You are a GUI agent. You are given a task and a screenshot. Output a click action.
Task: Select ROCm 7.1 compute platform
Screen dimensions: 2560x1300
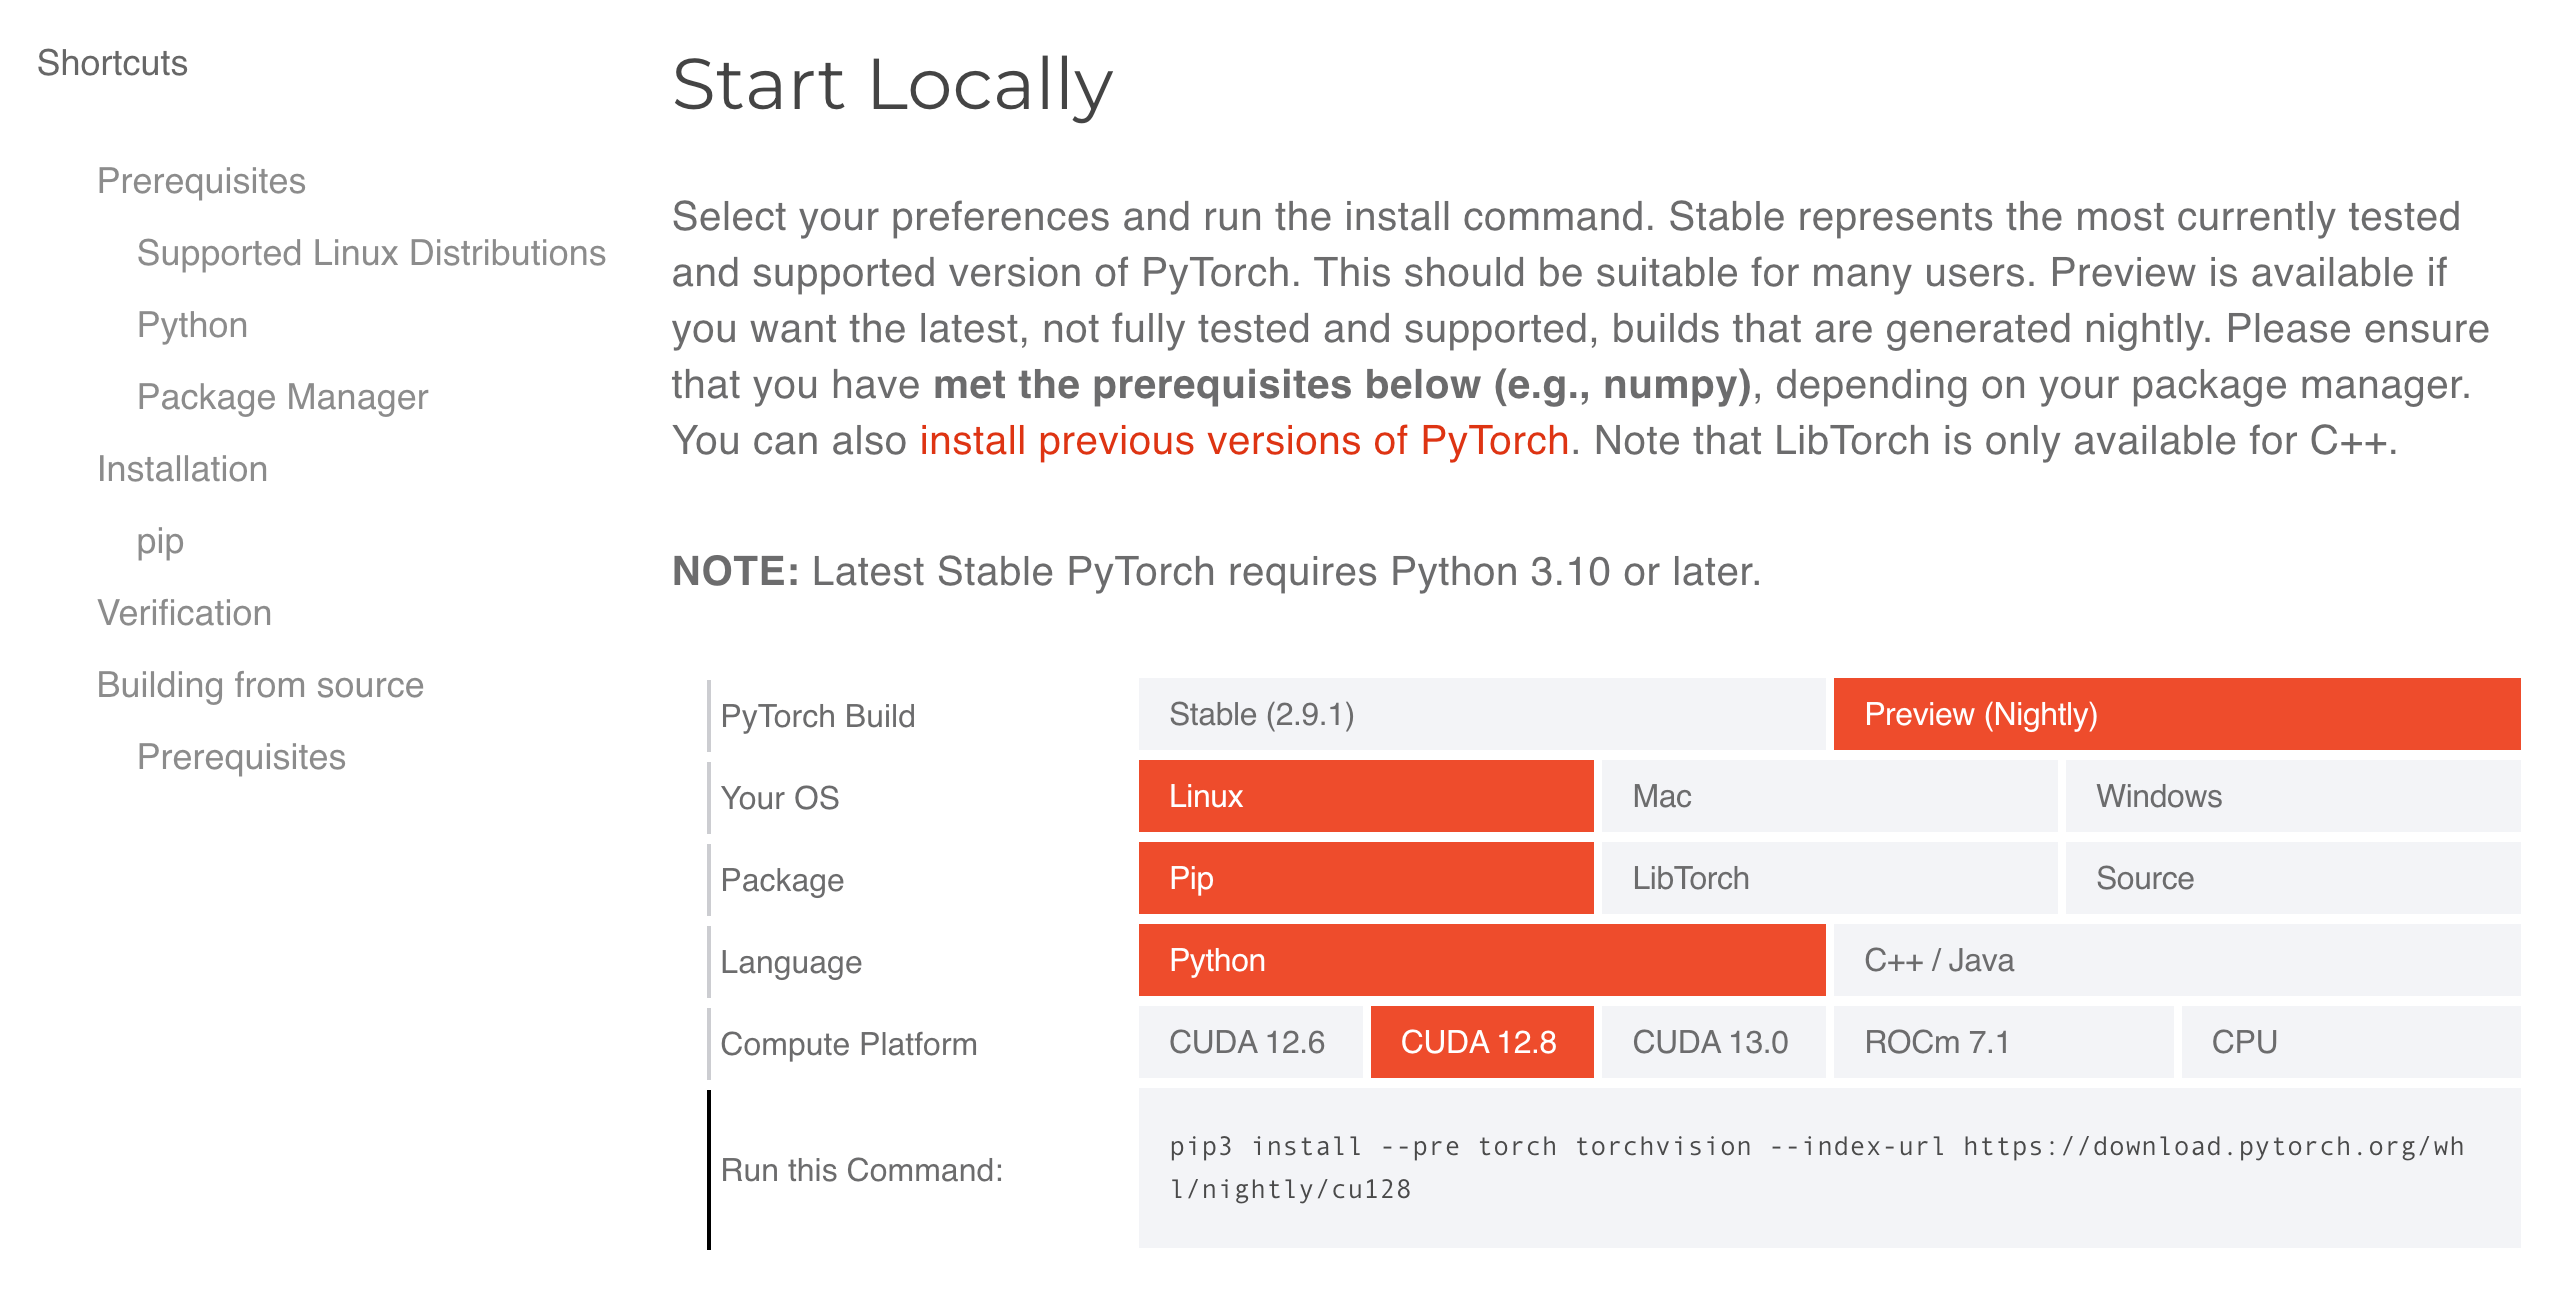coord(2002,1042)
